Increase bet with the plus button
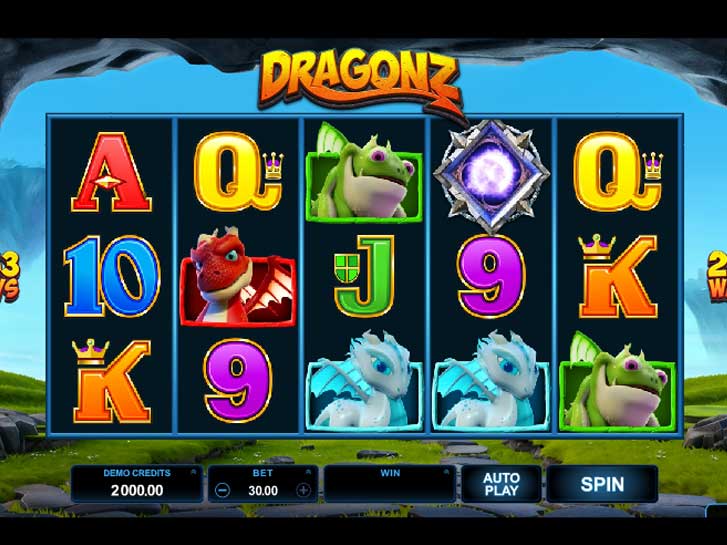Screen dimensions: 727x545 point(303,490)
